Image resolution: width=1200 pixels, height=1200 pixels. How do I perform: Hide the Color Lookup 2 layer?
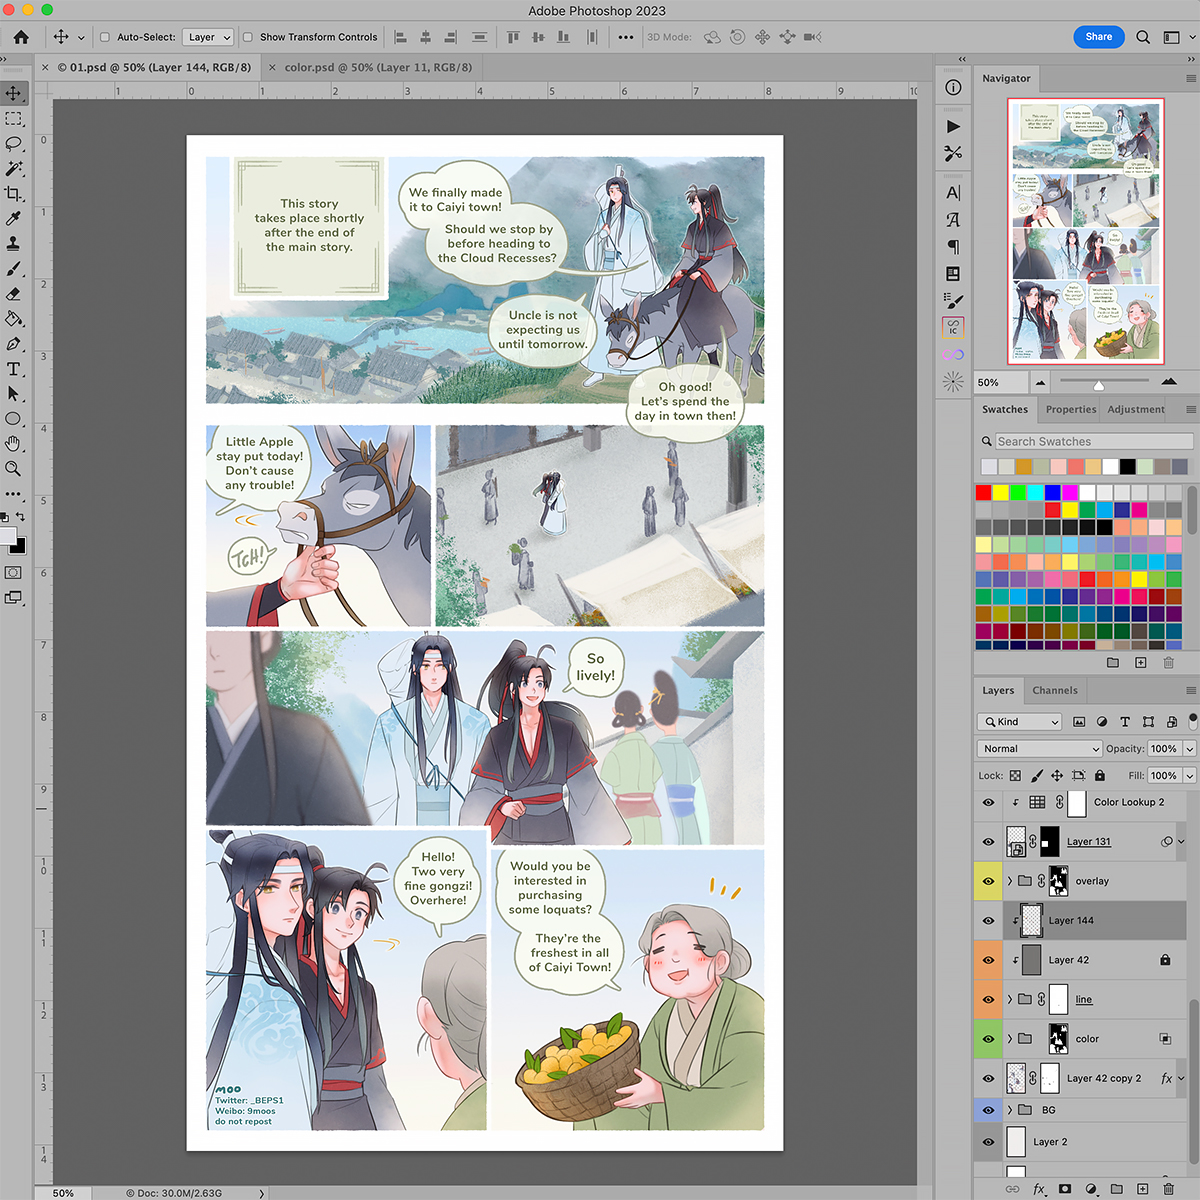click(x=988, y=803)
